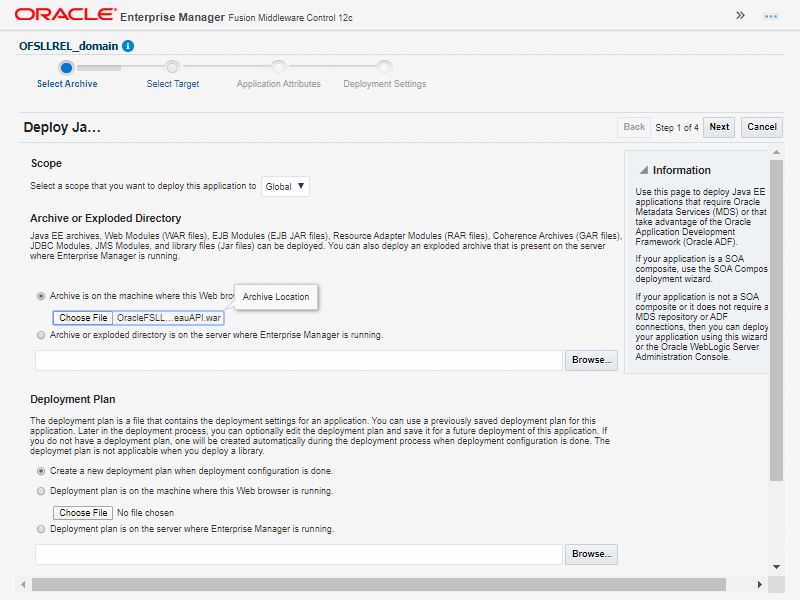Click the Archive Location tooltip
The height and width of the screenshot is (600, 800).
[276, 296]
